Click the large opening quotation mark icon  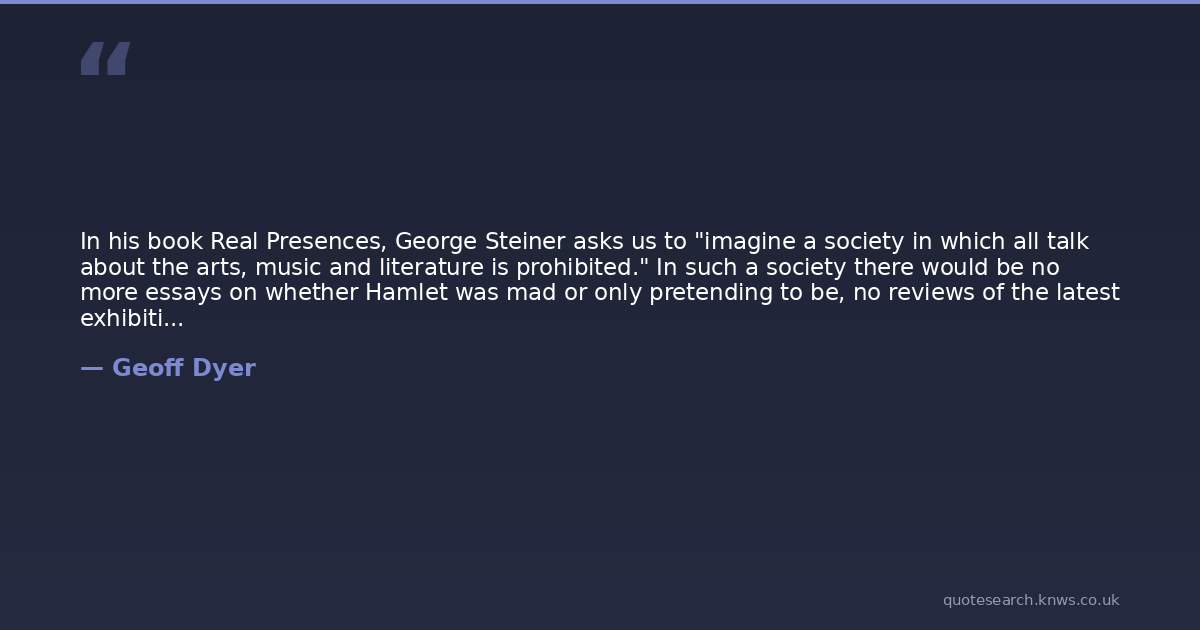point(105,59)
